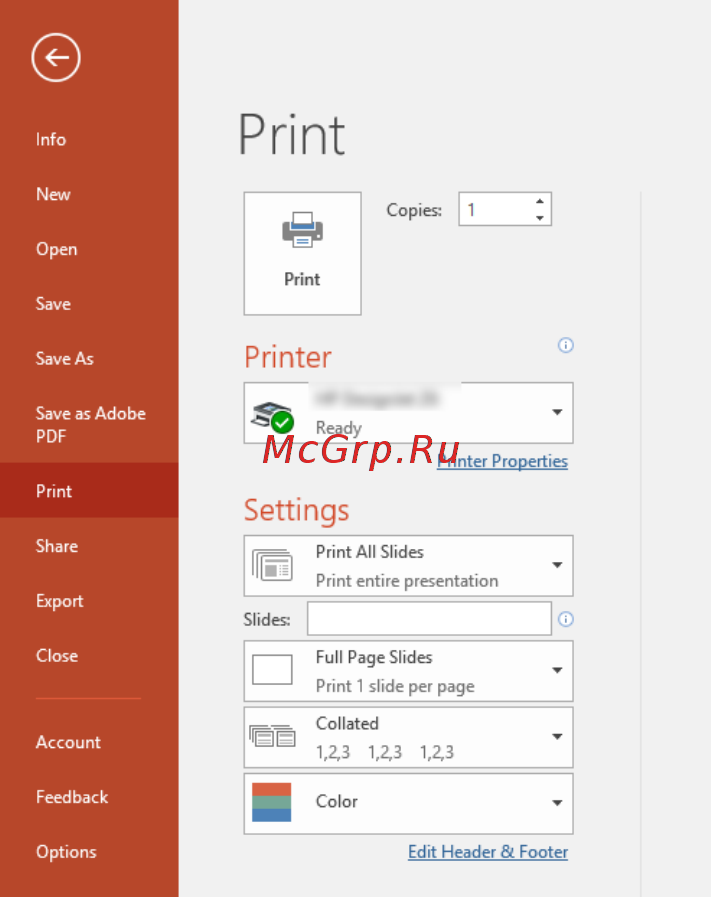Open the printer selection dropdown arrow

(x=557, y=412)
